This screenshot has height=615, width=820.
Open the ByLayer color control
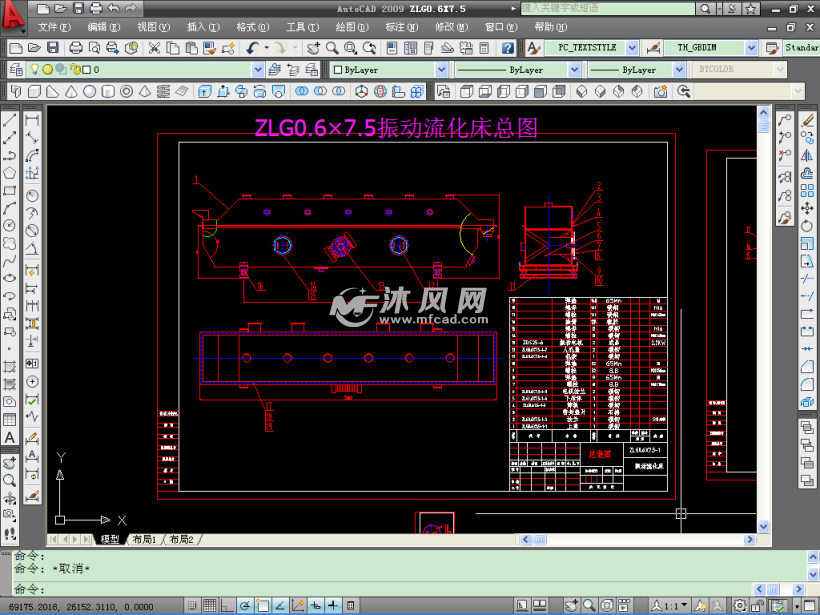coord(390,69)
